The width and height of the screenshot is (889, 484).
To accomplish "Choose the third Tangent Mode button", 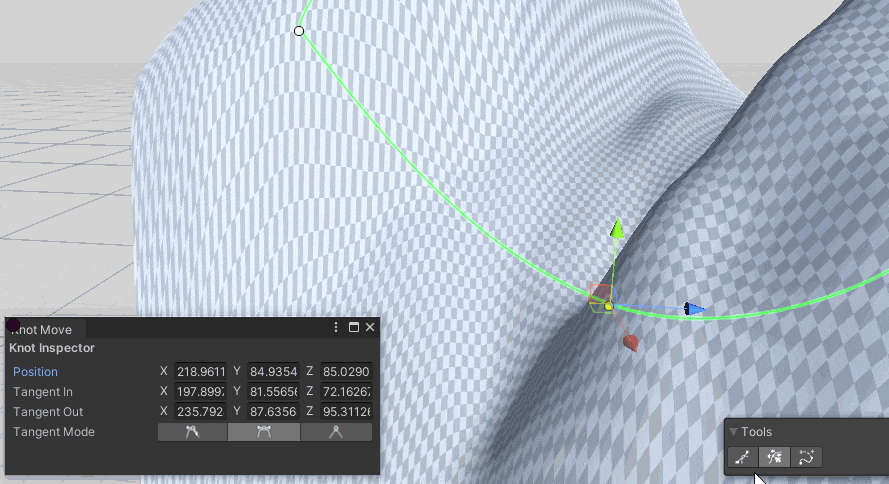I will [336, 432].
